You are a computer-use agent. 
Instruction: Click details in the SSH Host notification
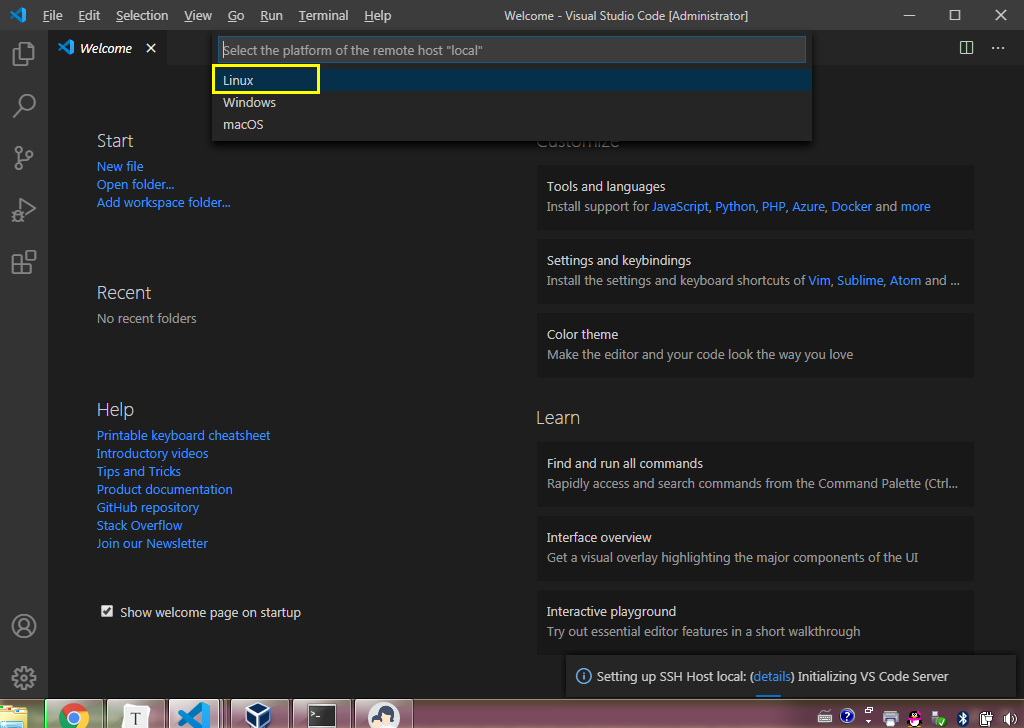[771, 677]
